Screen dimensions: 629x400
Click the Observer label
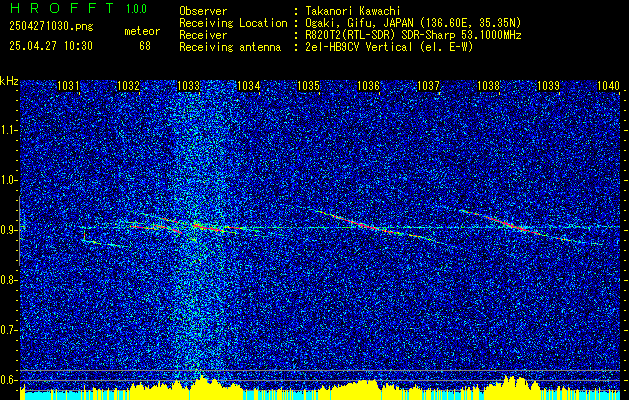click(x=203, y=11)
